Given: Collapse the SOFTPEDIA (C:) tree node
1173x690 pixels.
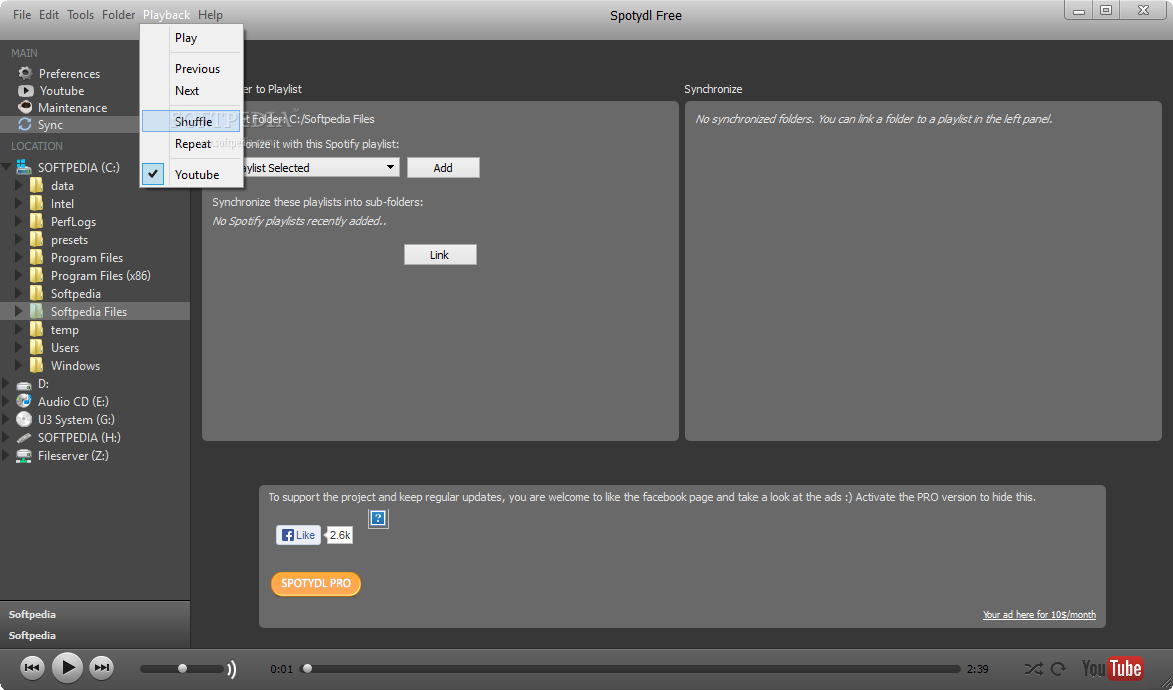Looking at the screenshot, I should 7,167.
